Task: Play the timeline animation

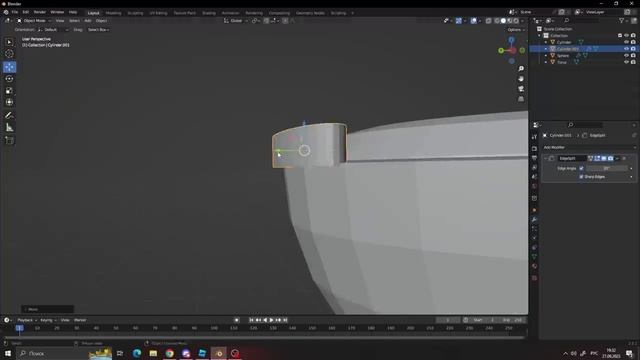Action: (271, 320)
